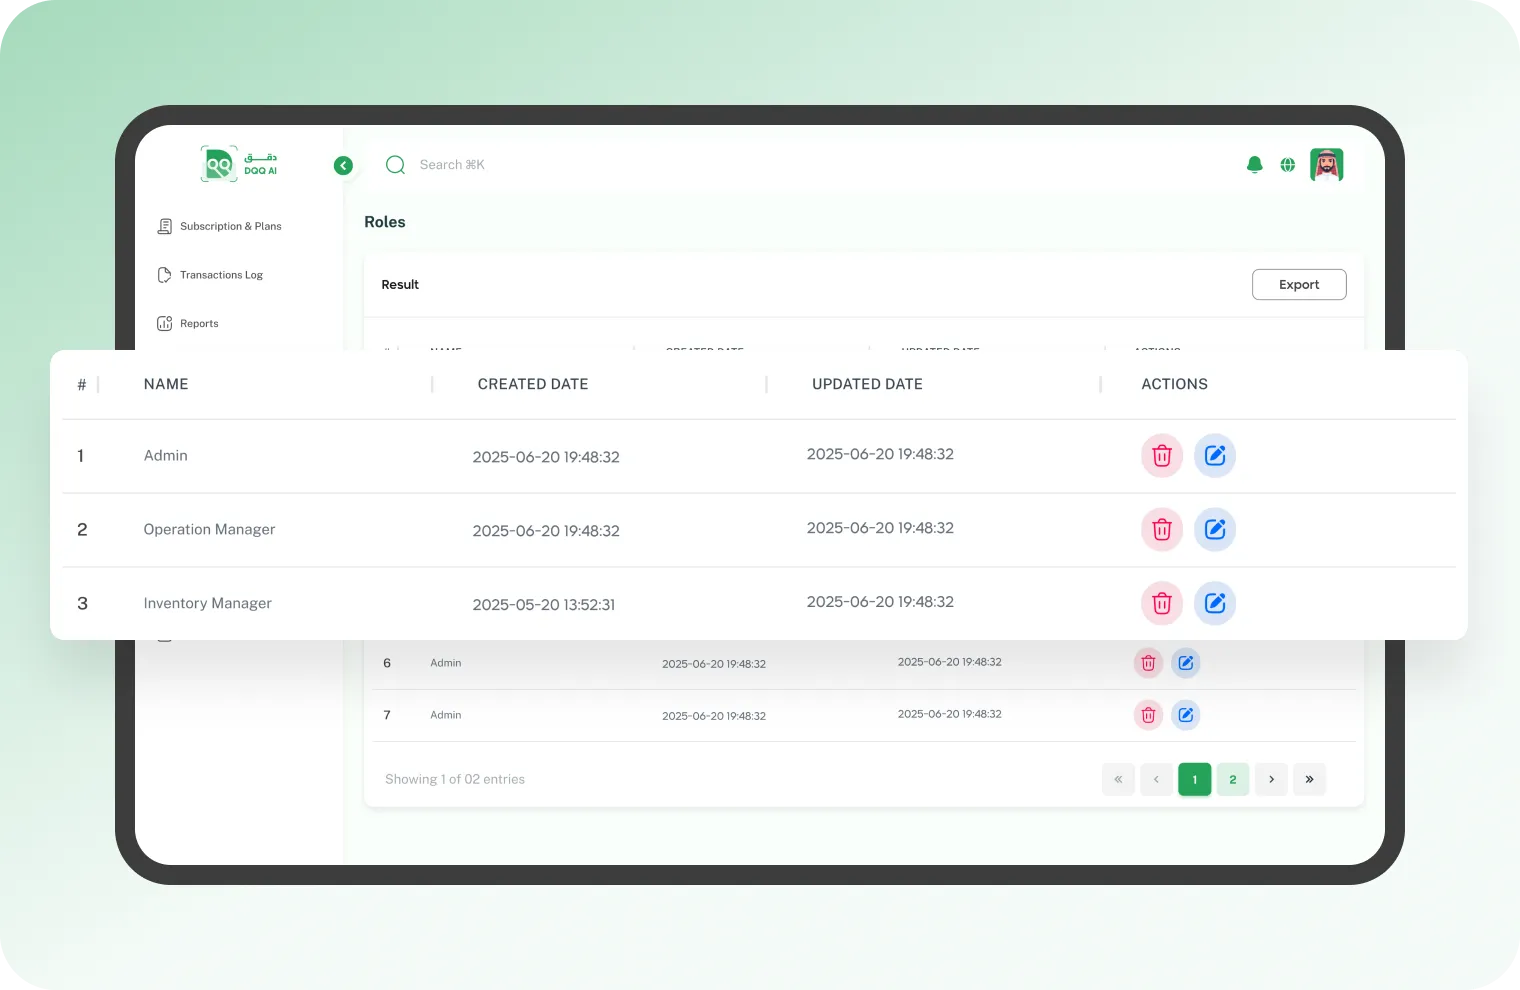This screenshot has height=990, width=1520.
Task: Delete the Admin role using trash icon
Action: click(x=1161, y=455)
